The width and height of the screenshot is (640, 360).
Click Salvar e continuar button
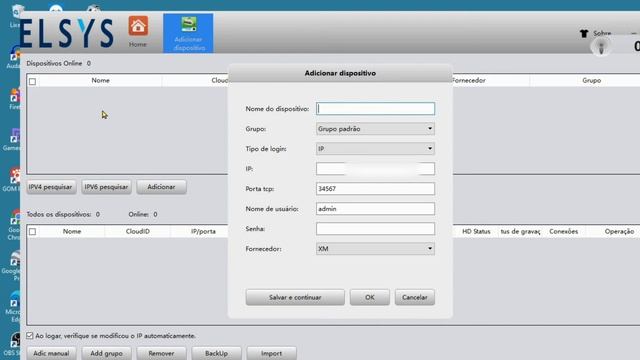[x=295, y=297]
